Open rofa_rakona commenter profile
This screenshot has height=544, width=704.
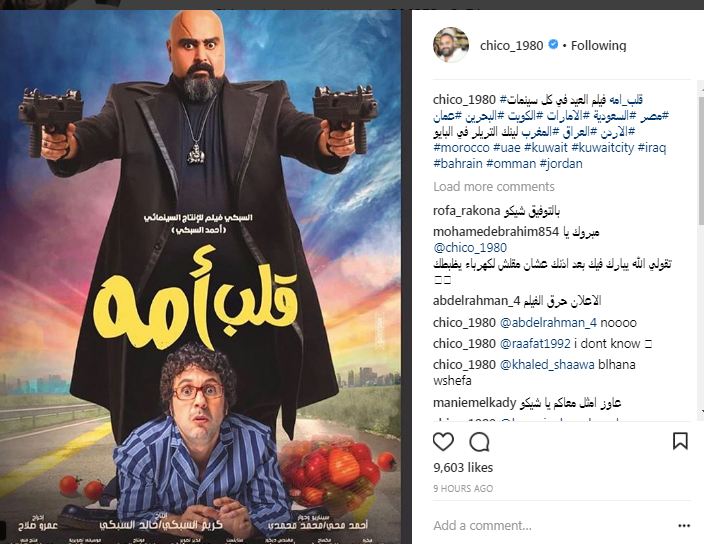(x=466, y=211)
